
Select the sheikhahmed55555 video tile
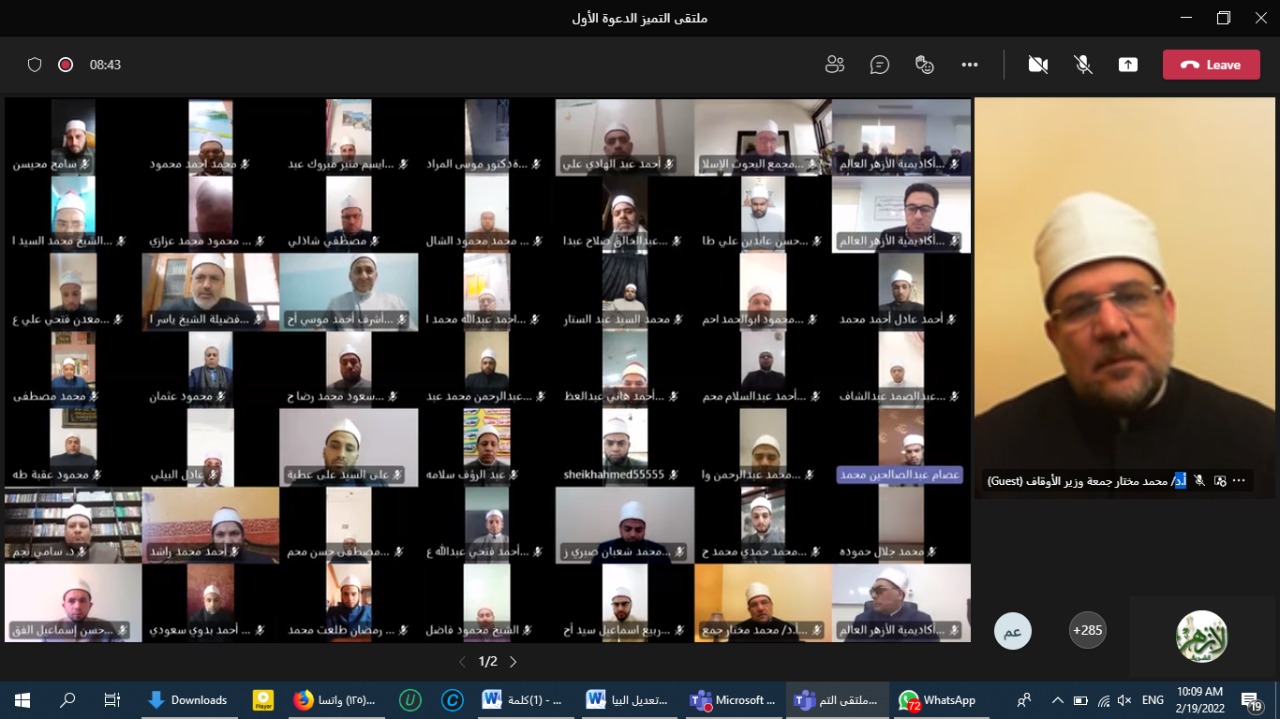point(624,447)
